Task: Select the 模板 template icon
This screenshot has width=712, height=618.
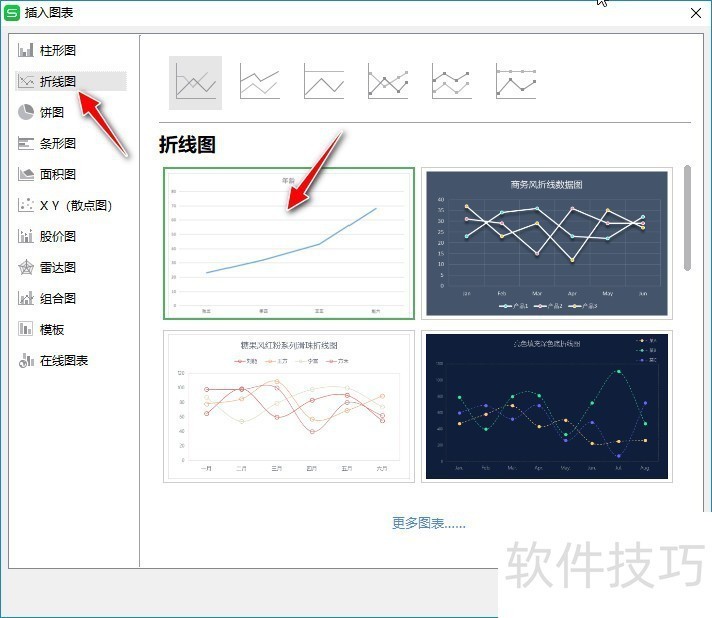Action: [25, 329]
